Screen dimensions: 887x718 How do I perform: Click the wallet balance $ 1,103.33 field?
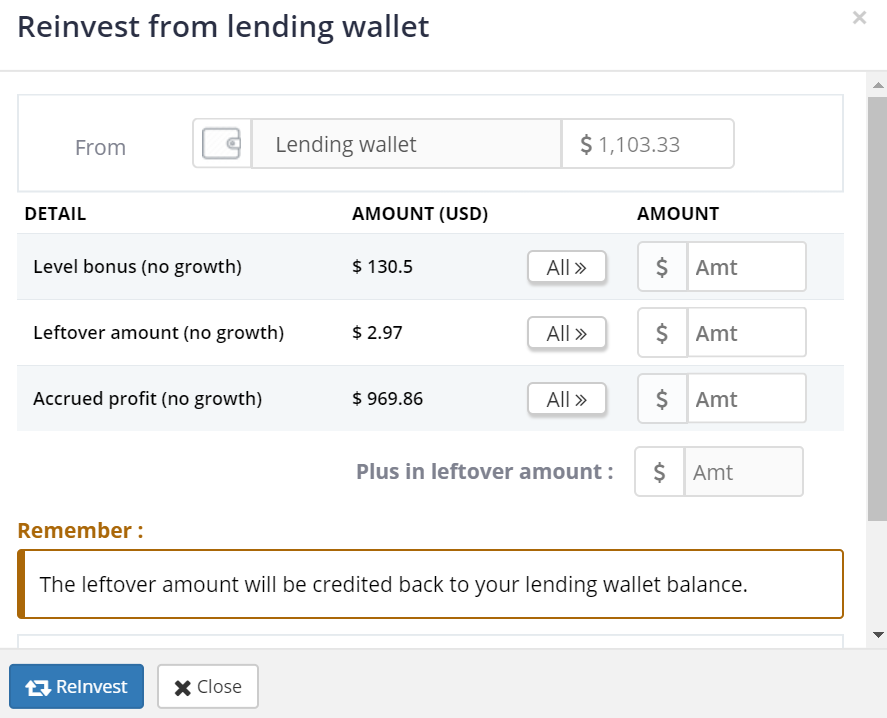(x=648, y=144)
